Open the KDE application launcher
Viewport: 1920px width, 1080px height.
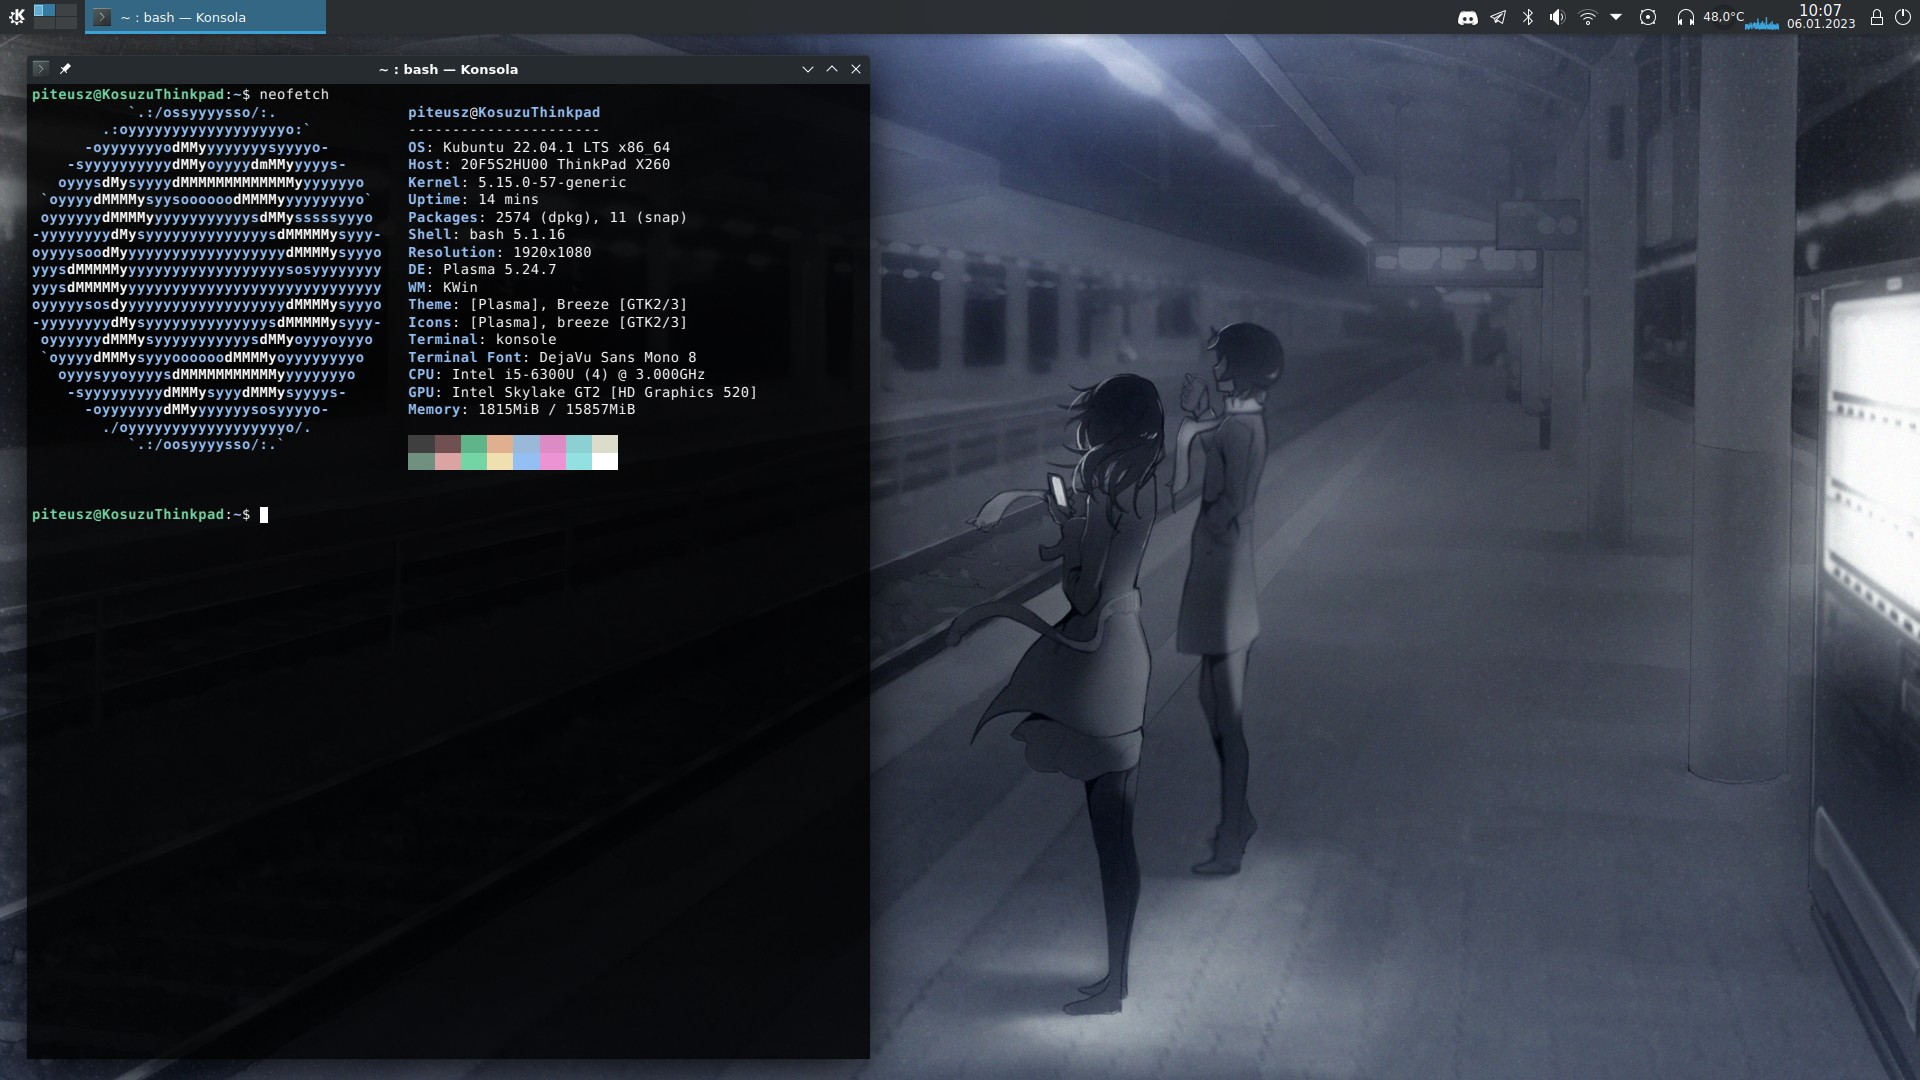tap(16, 17)
